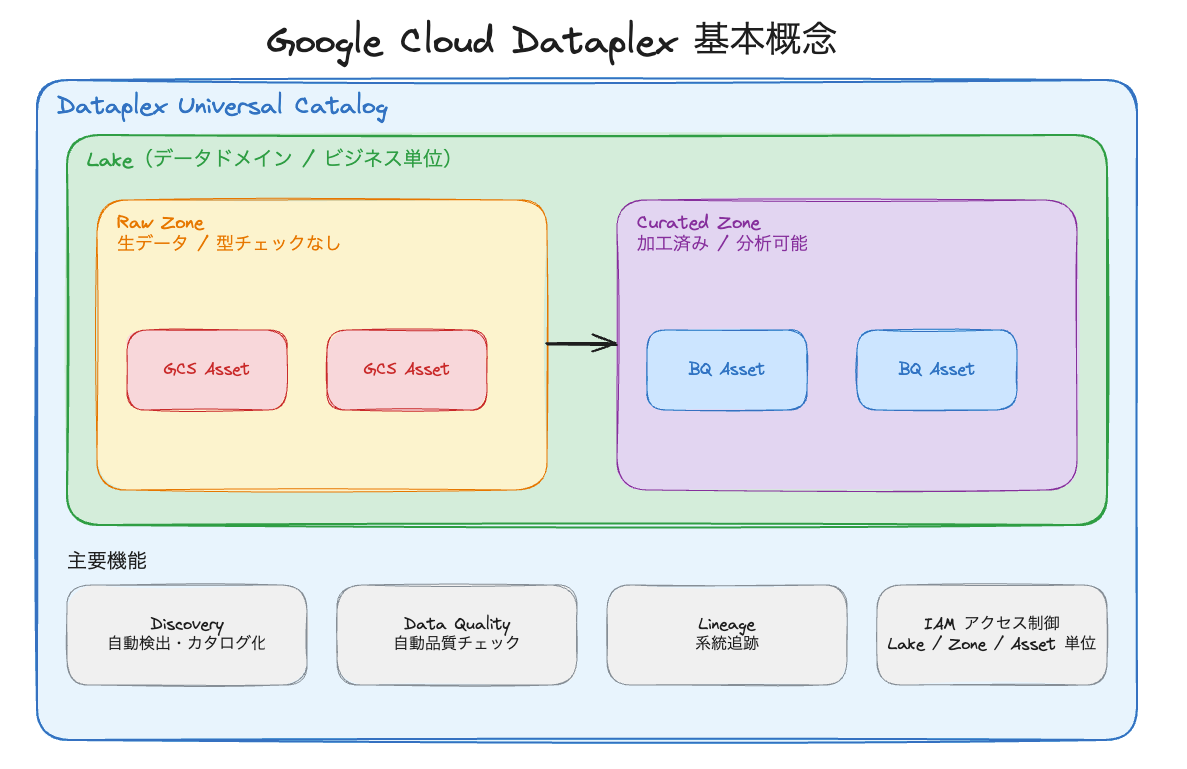Select the Data Quality 自動品質チェック box

click(x=456, y=635)
